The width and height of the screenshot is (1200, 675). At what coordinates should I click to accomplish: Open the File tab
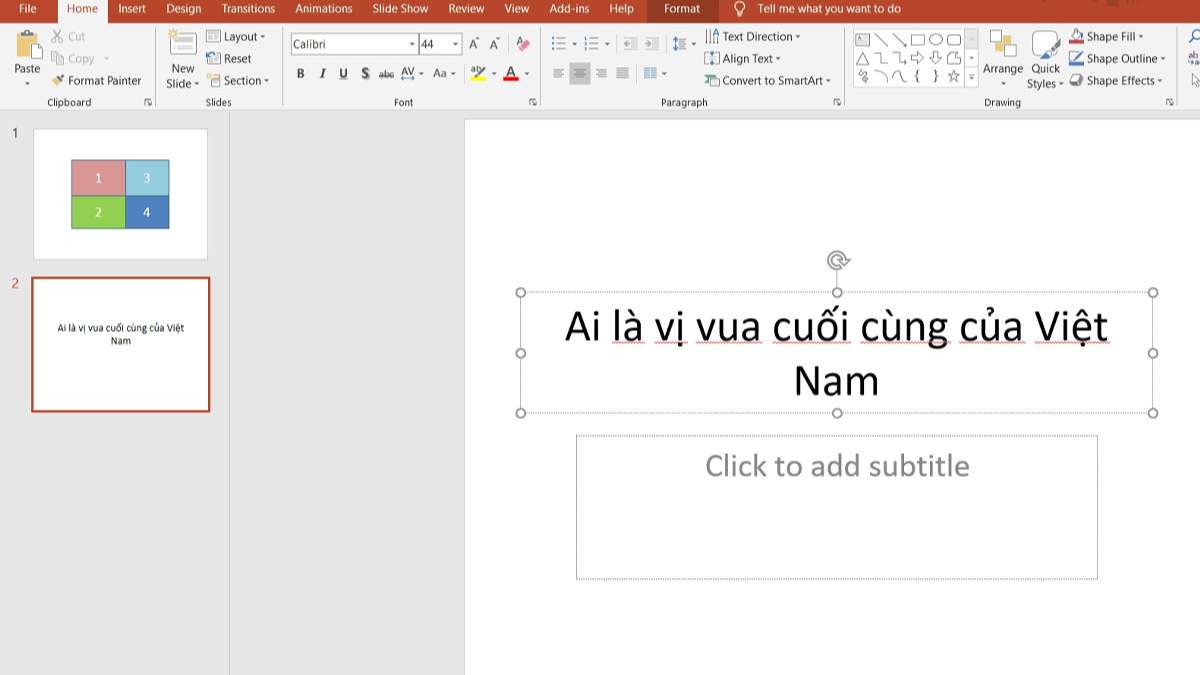coord(28,9)
